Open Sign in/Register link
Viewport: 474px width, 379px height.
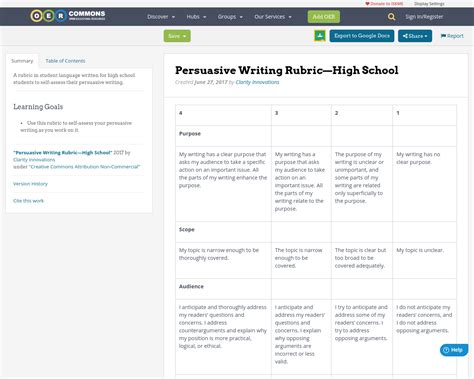[424, 17]
